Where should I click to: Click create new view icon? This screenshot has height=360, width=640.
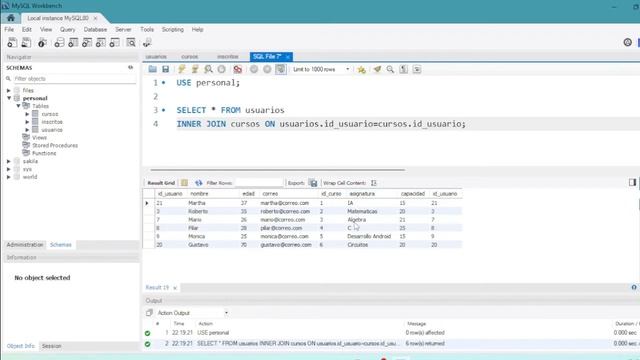click(x=87, y=42)
